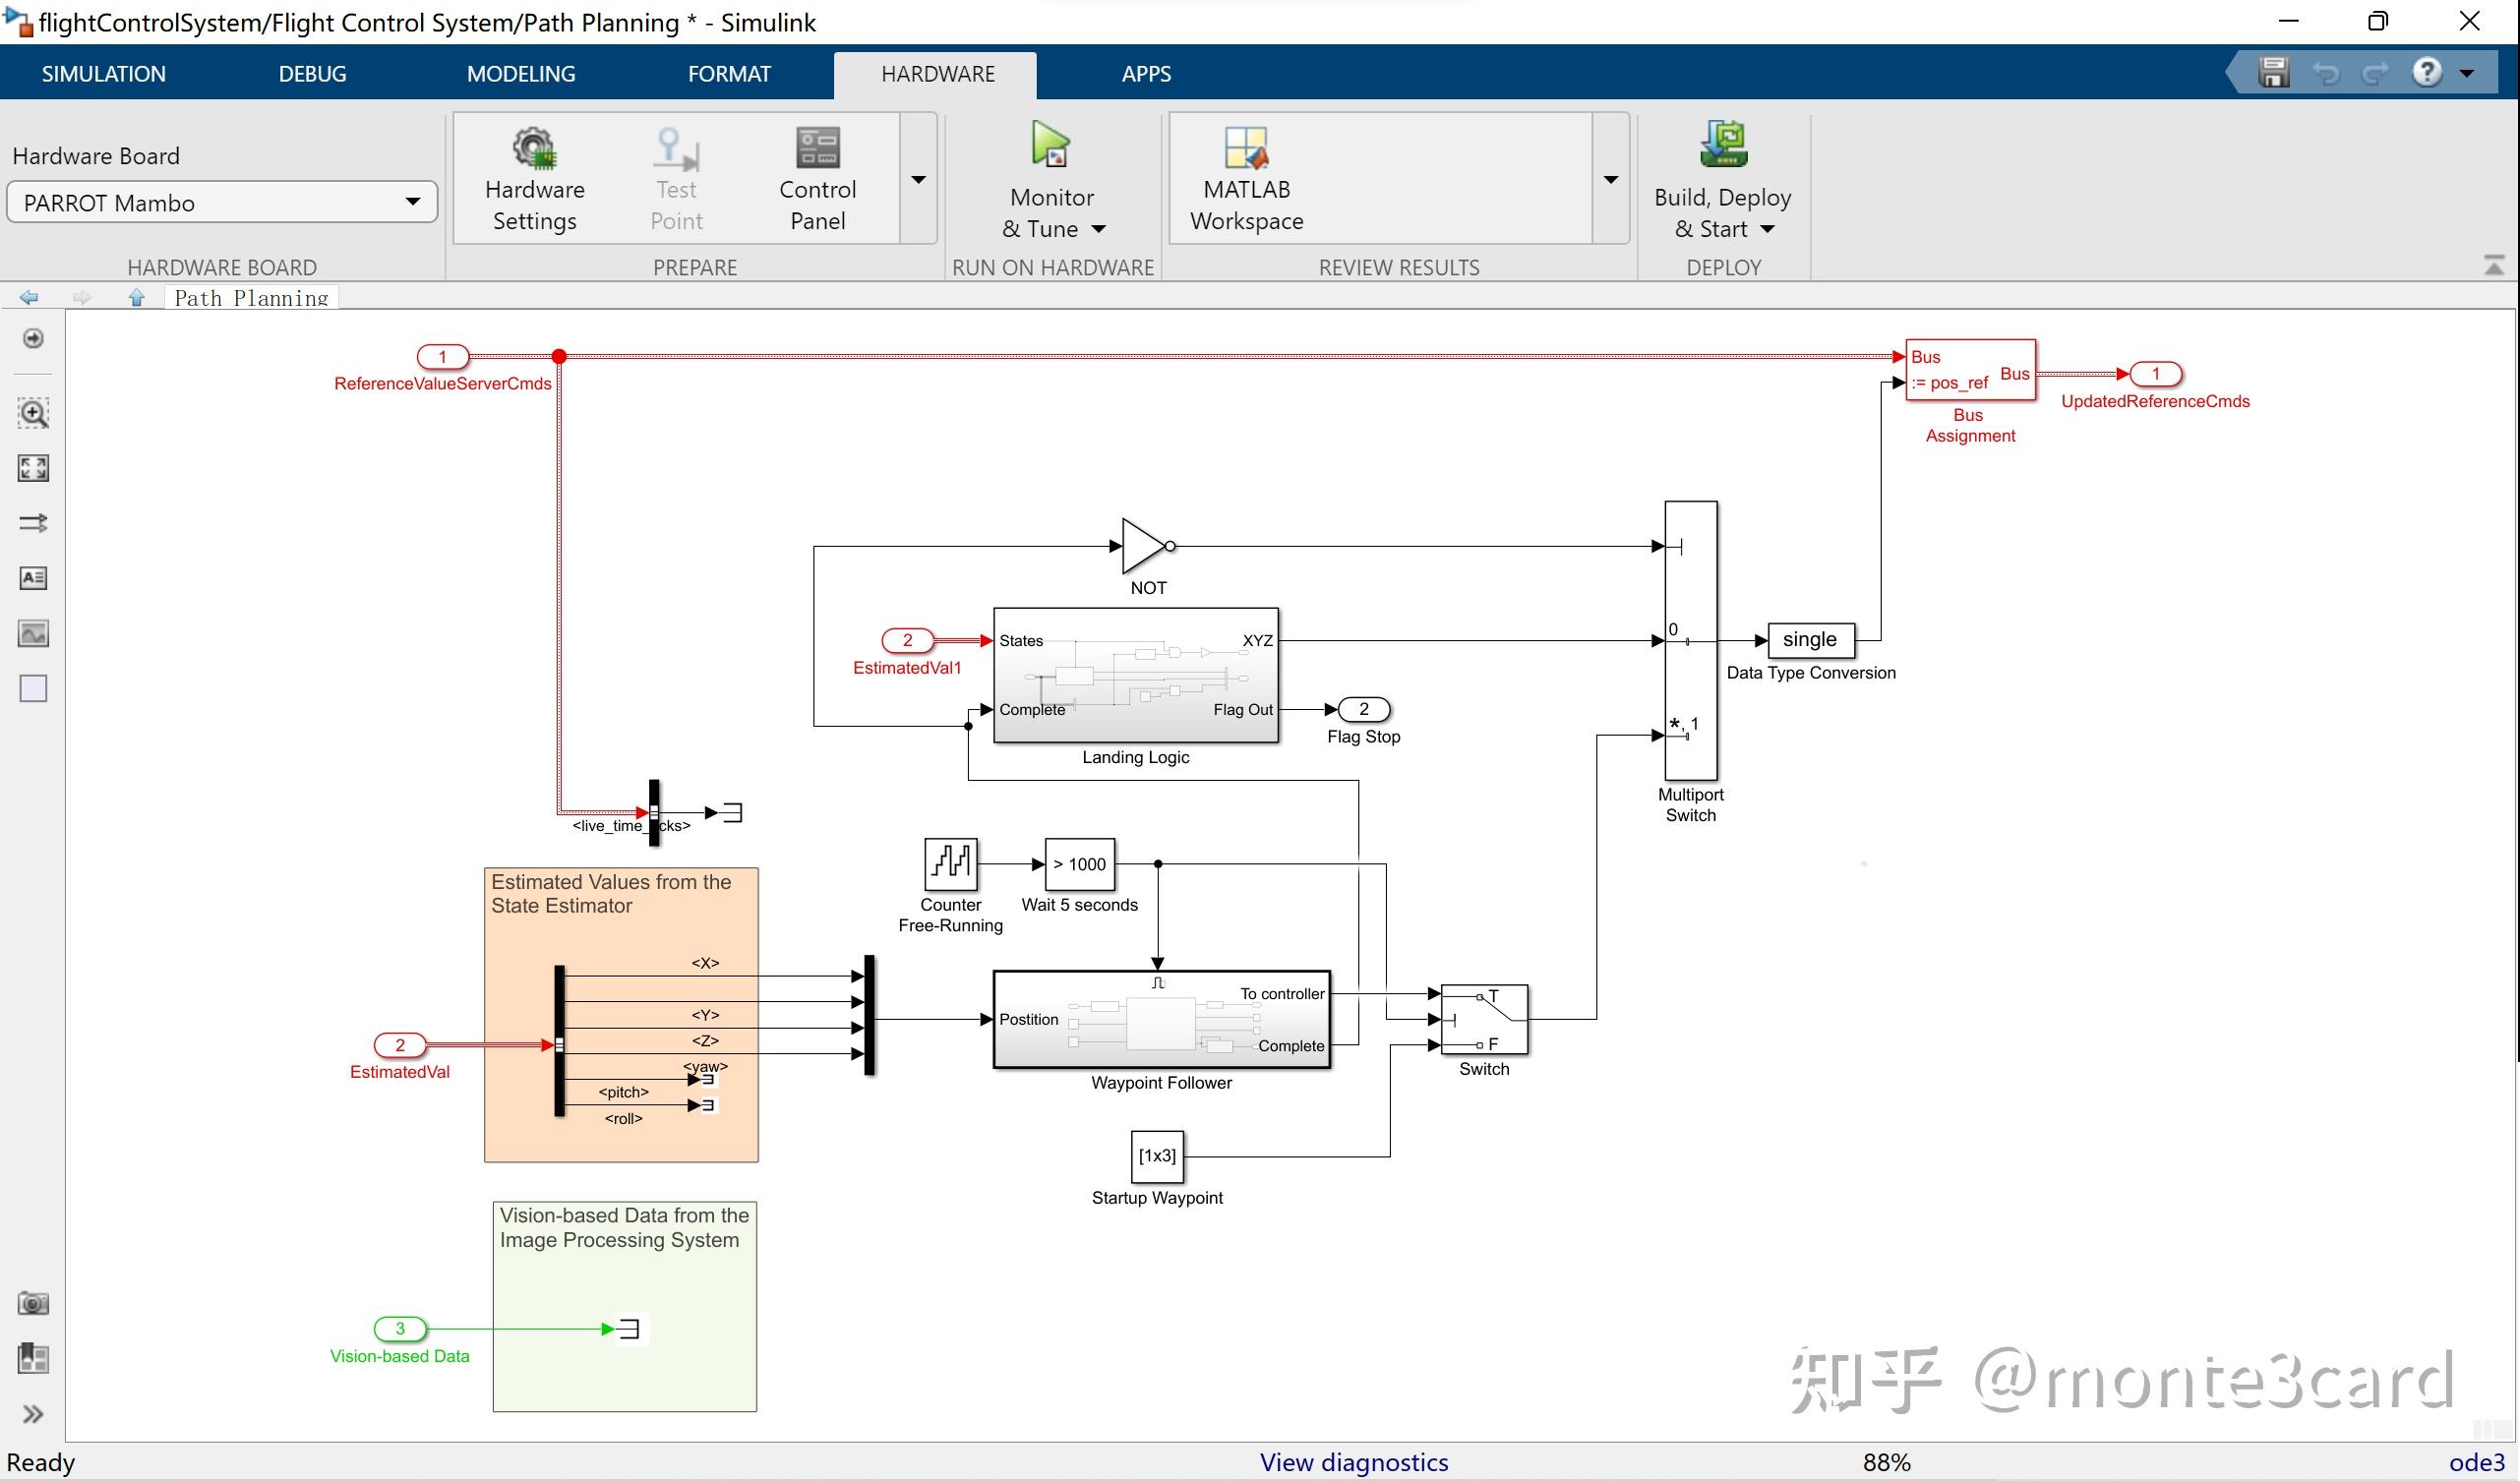Image resolution: width=2520 pixels, height=1481 pixels.
Task: Start Build, Deploy & Start
Action: click(1722, 180)
